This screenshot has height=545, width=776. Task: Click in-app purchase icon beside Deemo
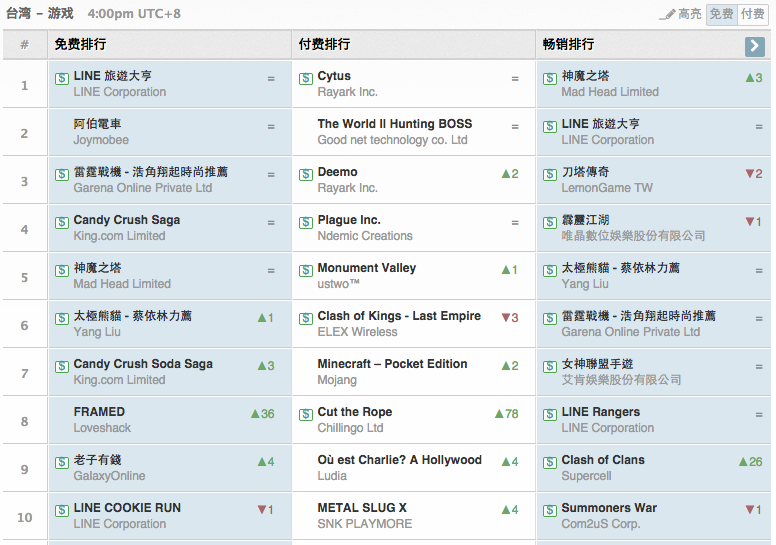point(306,174)
